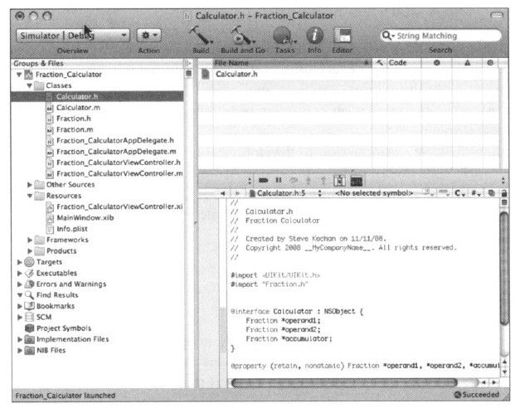Click the build hammer column header
The image size is (515, 408).
pos(379,63)
